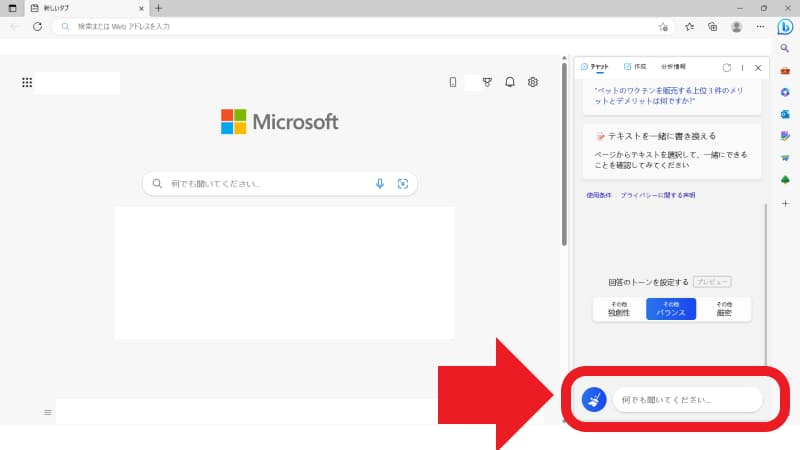This screenshot has width=800, height=450.
Task: Click the sidebar search magnifier icon
Action: (785, 48)
